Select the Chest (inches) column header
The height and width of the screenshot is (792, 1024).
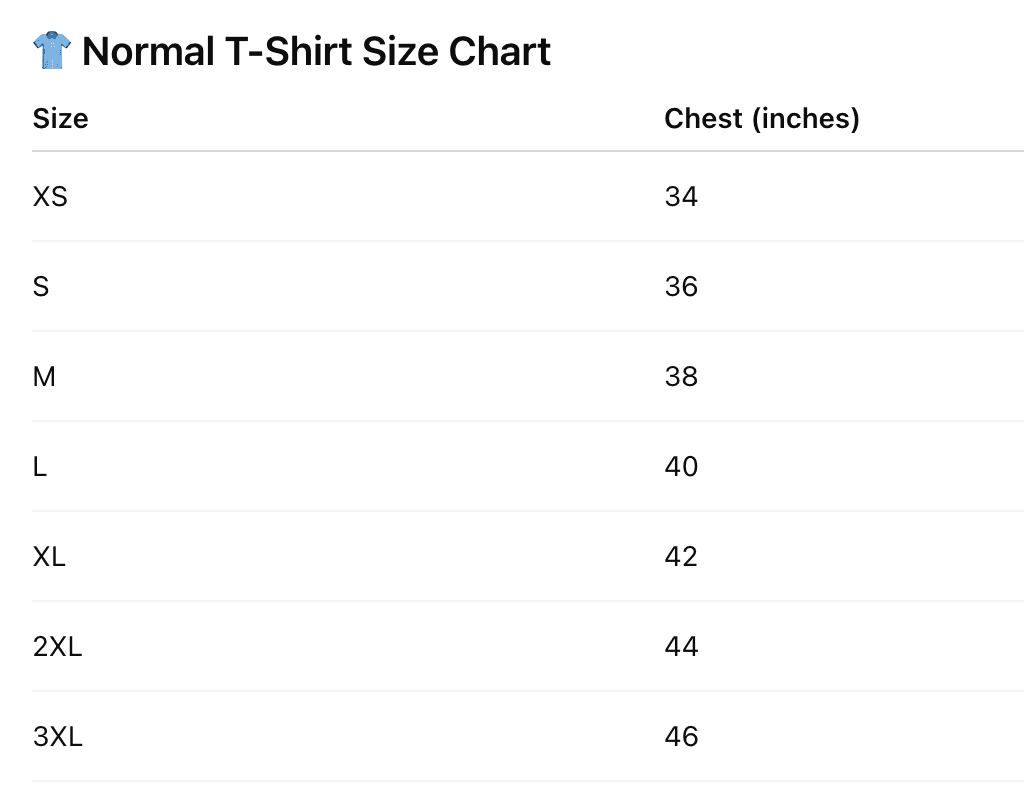click(761, 118)
